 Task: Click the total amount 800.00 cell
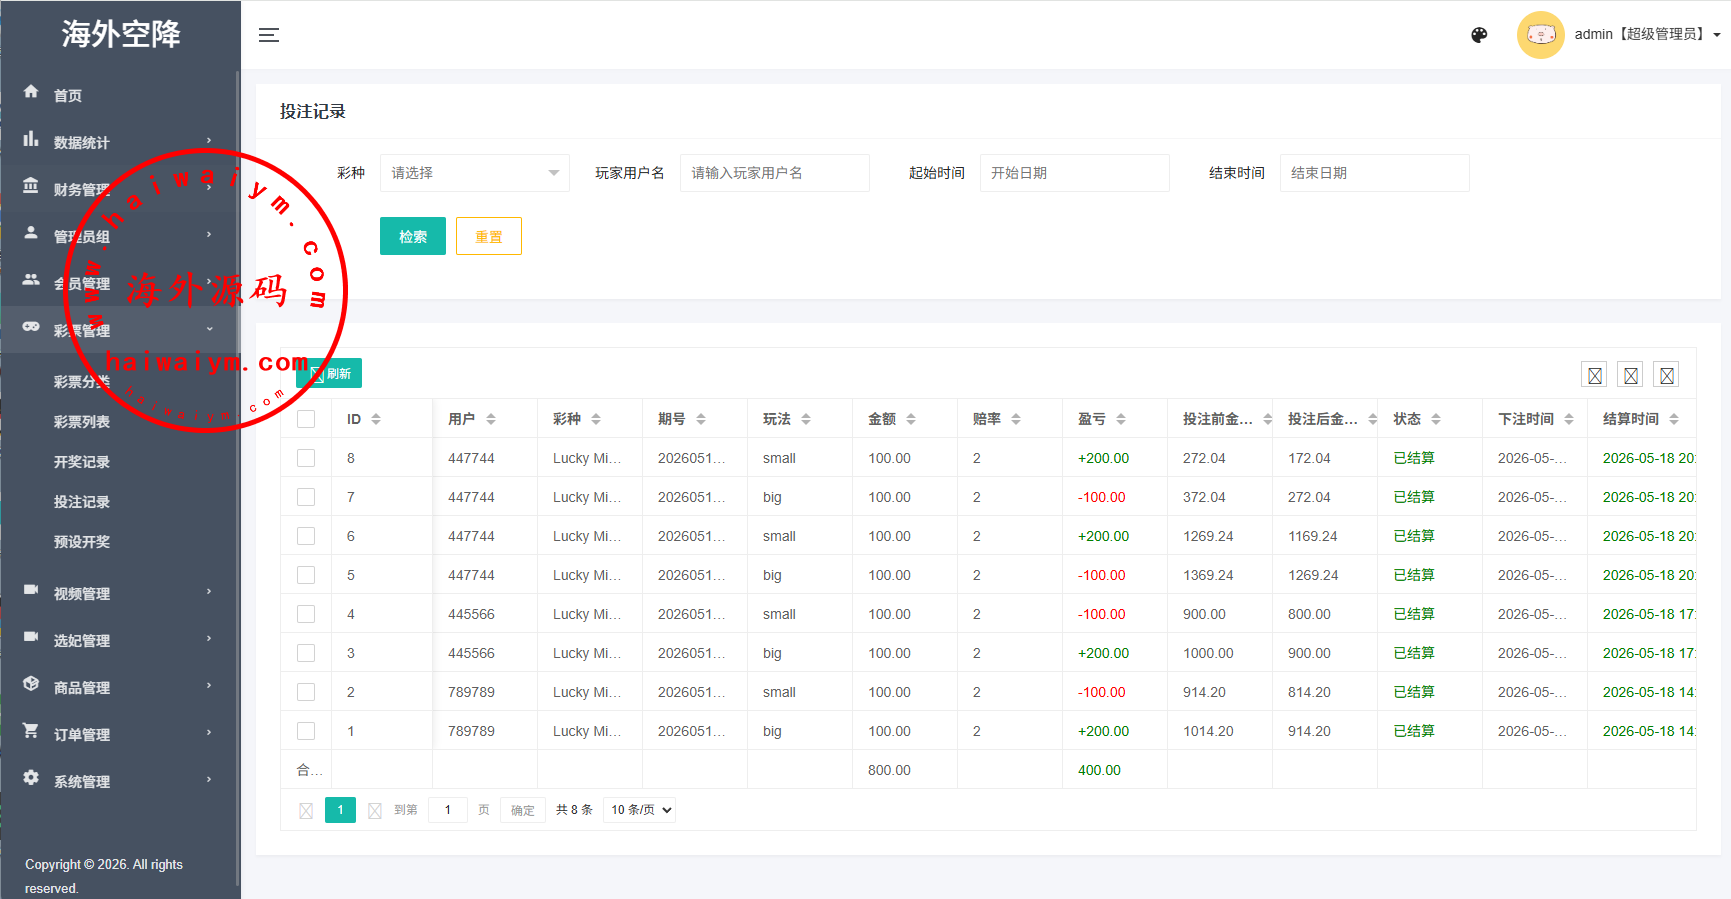coord(905,770)
